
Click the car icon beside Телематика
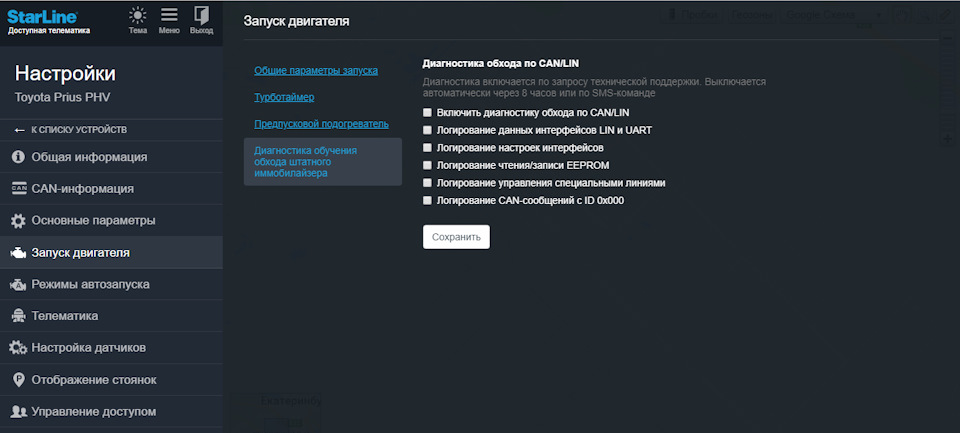pyautogui.click(x=19, y=316)
